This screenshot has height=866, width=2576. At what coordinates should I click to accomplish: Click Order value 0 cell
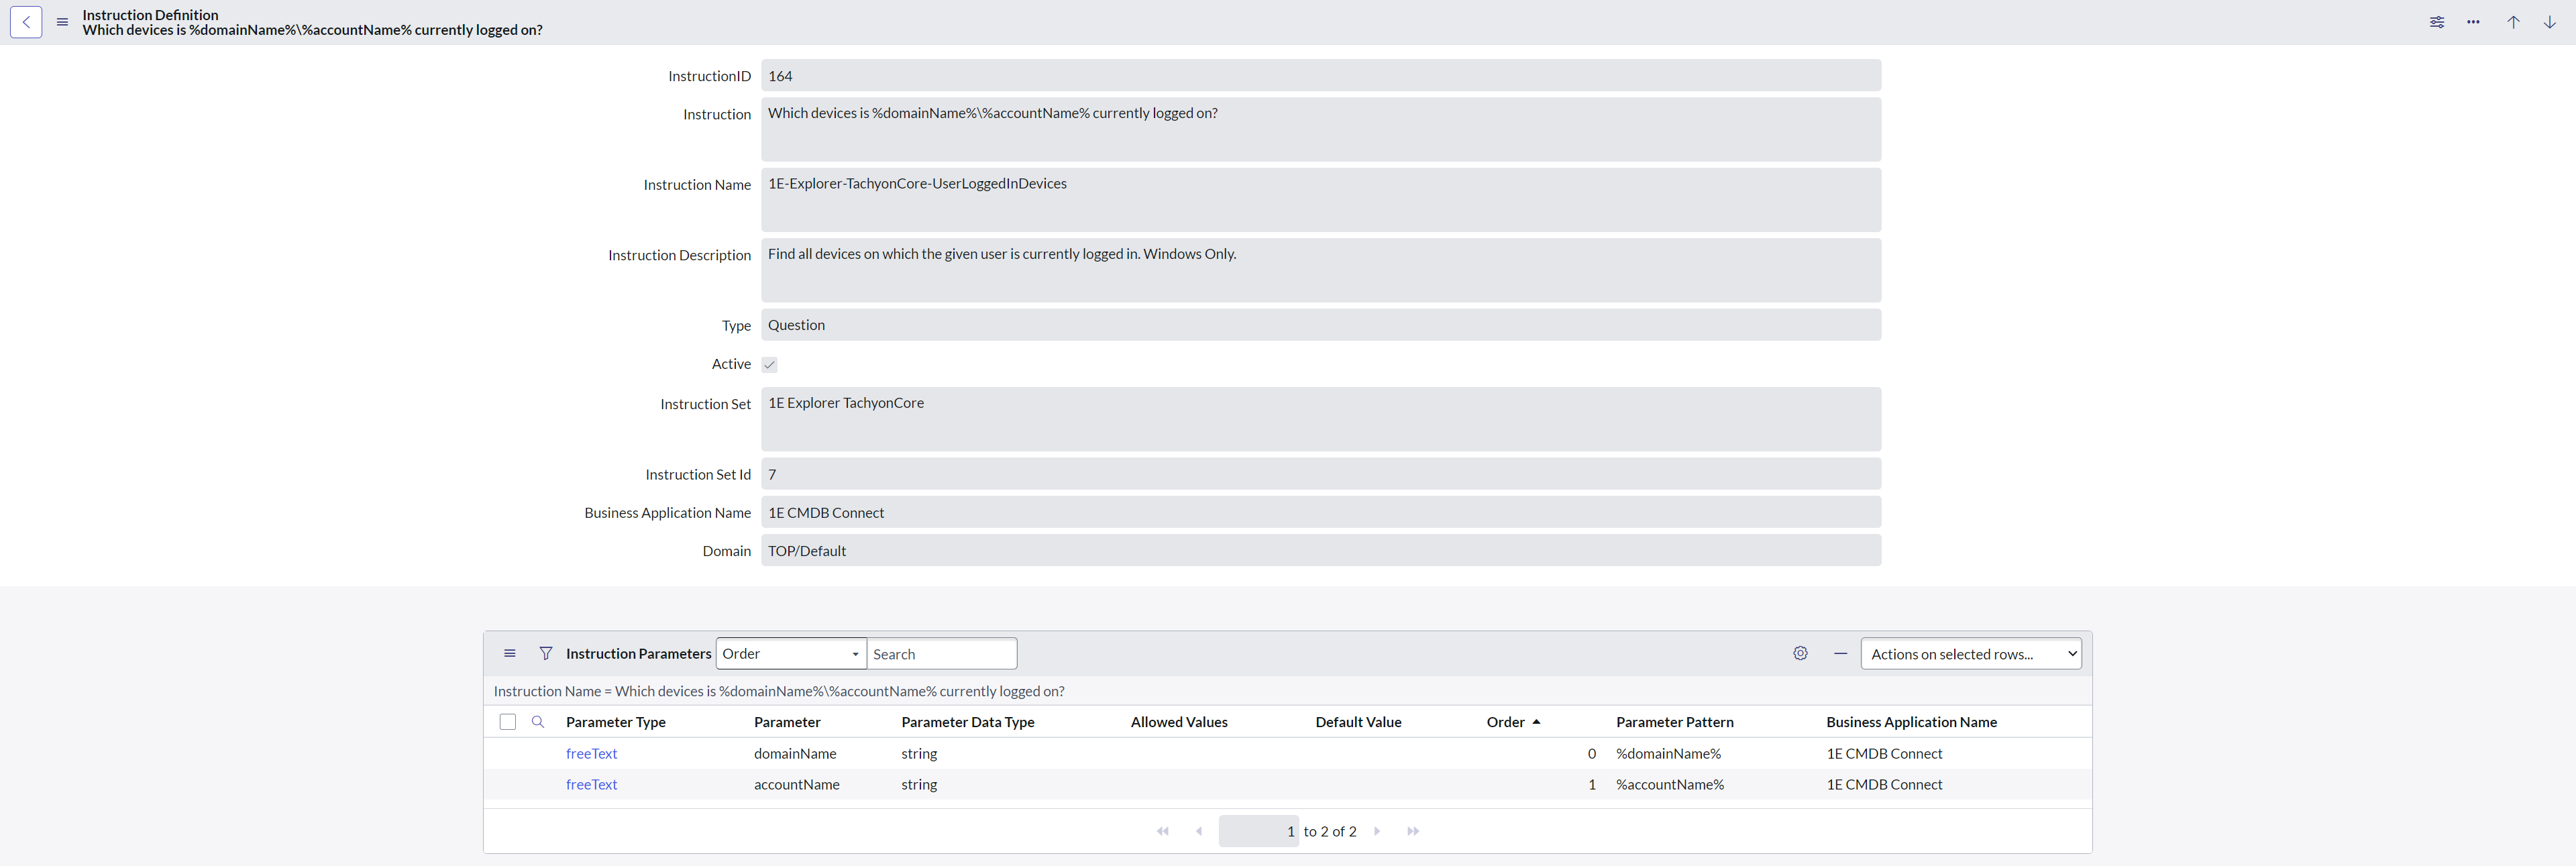(1591, 754)
